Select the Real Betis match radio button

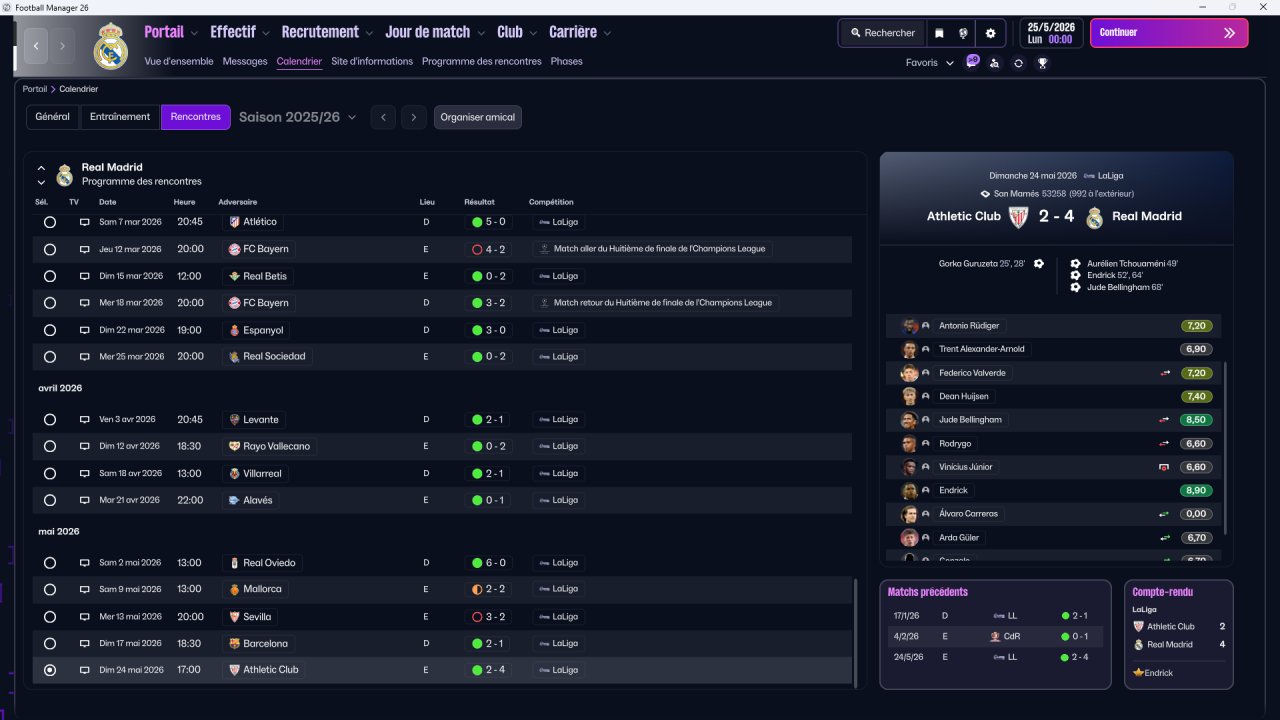(x=50, y=276)
